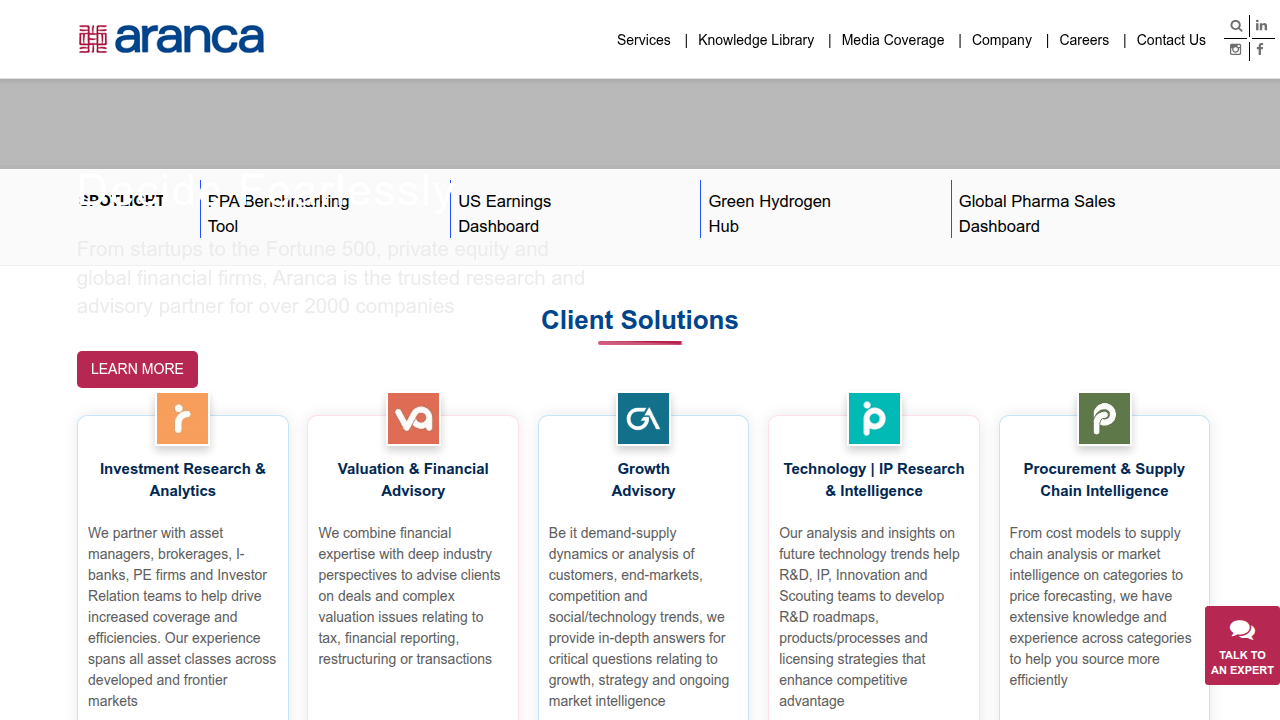Select Technology | IP Research & Intelligence heading
The image size is (1280, 720).
click(x=874, y=480)
